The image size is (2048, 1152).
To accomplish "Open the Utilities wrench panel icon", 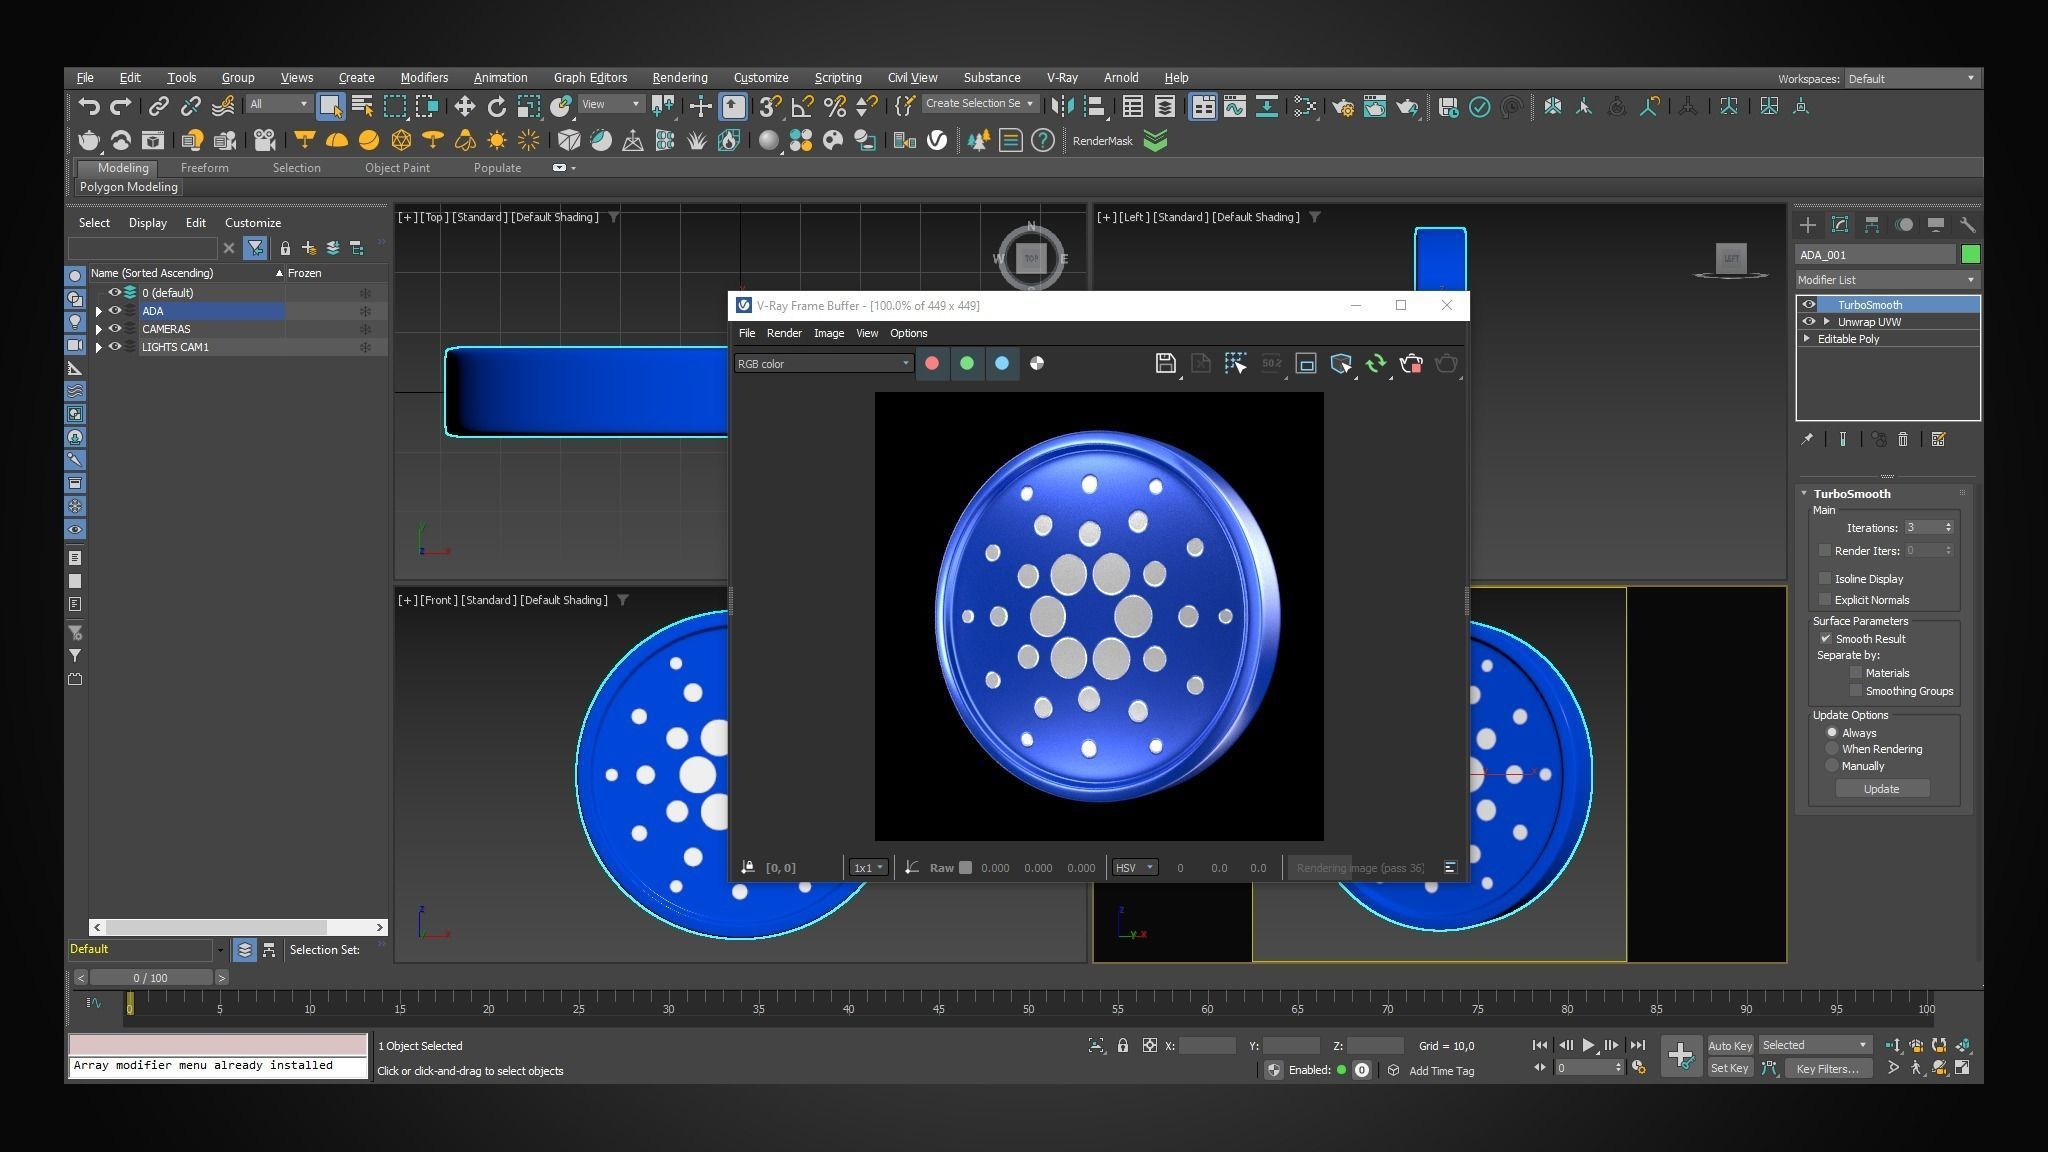I will 1967,225.
